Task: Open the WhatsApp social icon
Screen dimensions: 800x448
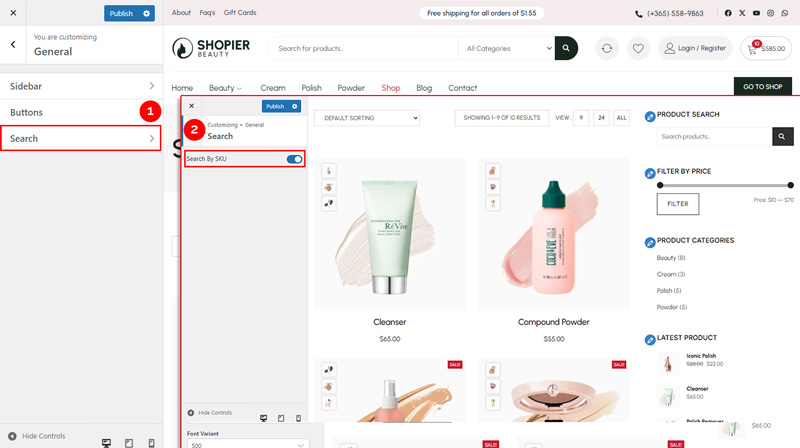Action: pyautogui.click(x=785, y=13)
